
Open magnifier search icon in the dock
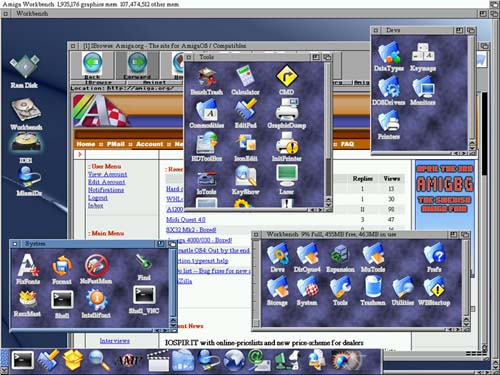99,360
